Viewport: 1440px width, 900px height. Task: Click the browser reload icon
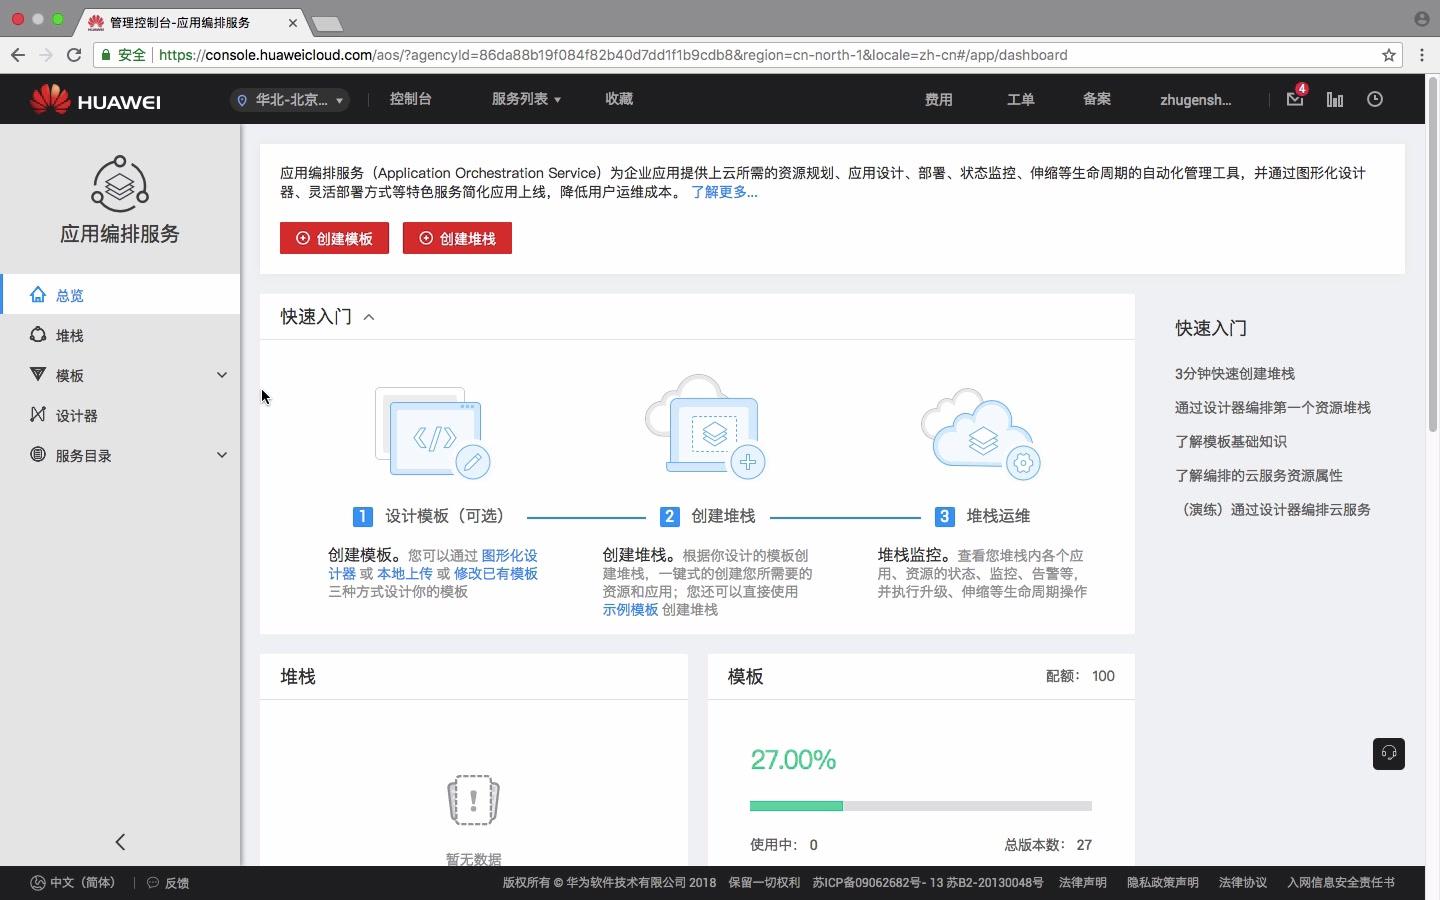[x=74, y=55]
